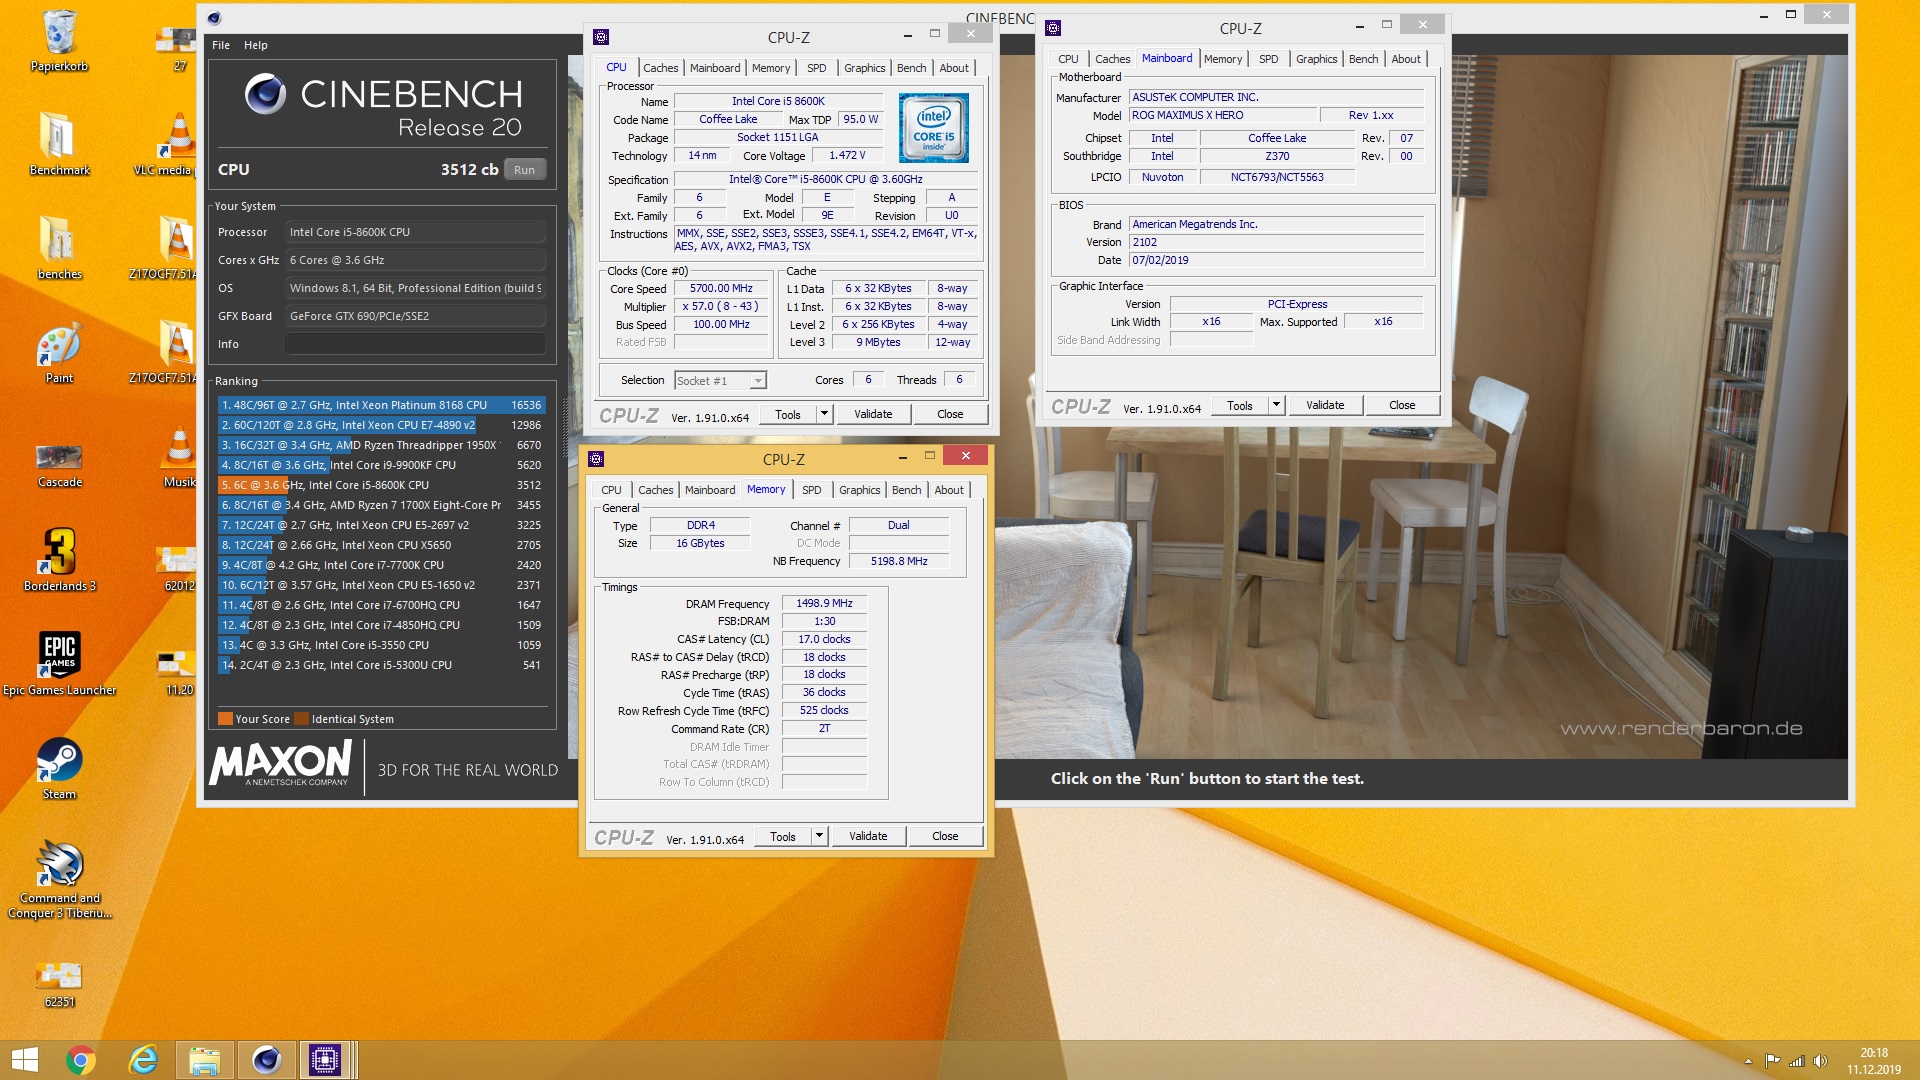Click the Core Speed 5700.00 MHz field

720,289
